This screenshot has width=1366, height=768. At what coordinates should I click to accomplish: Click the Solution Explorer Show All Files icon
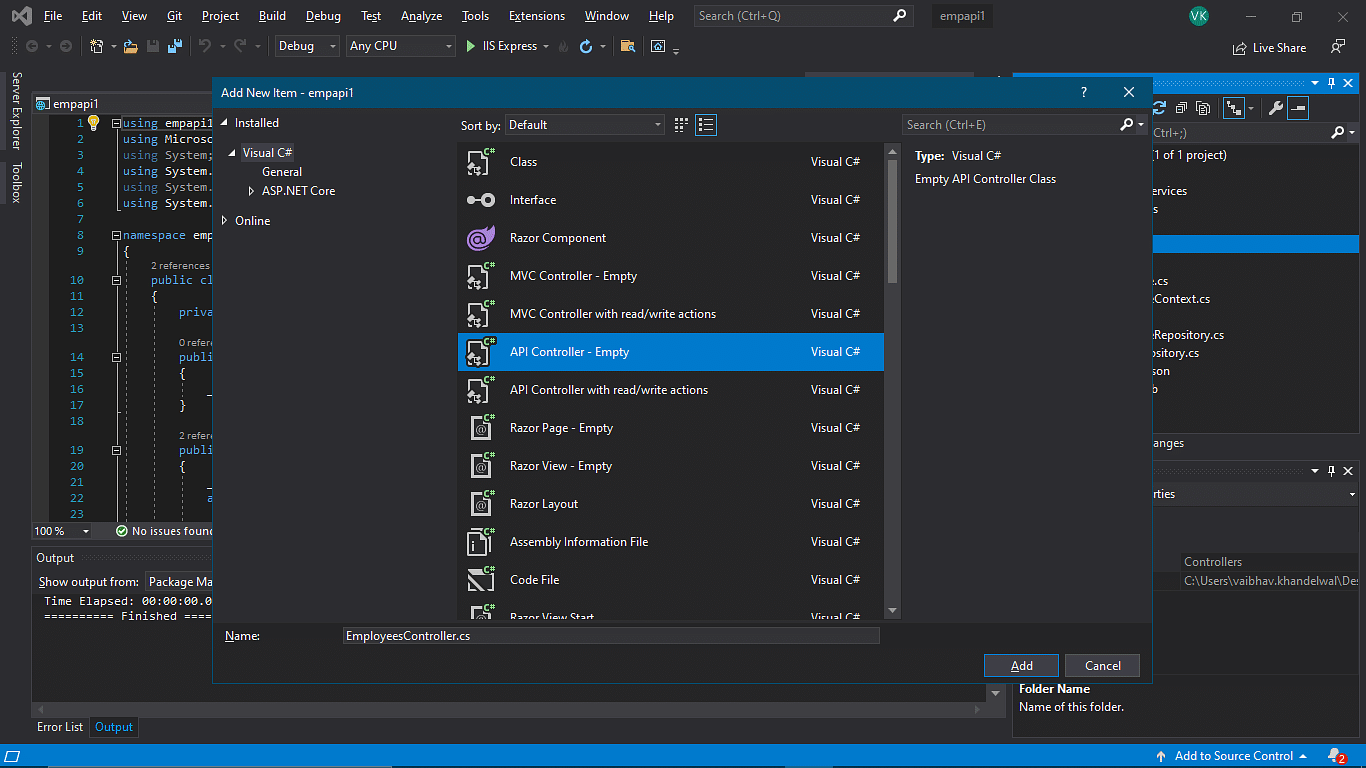tap(1203, 107)
